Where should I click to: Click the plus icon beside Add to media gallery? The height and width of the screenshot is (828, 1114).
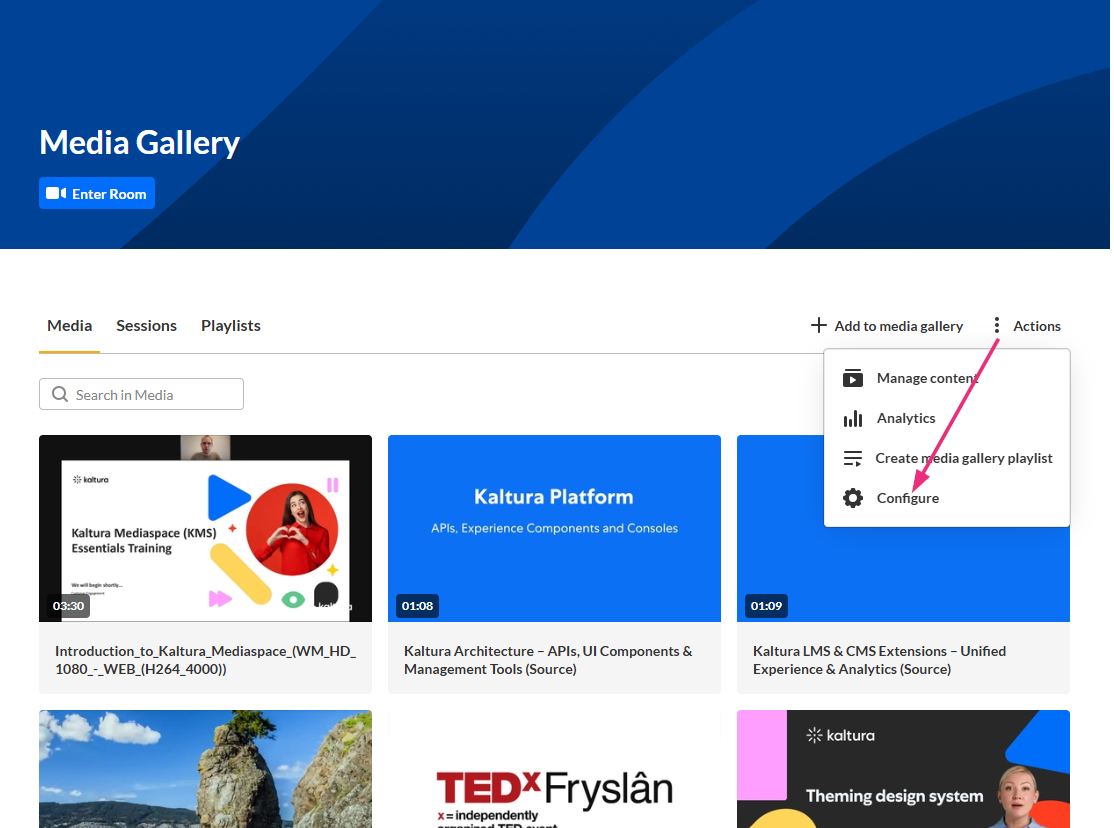pos(818,325)
